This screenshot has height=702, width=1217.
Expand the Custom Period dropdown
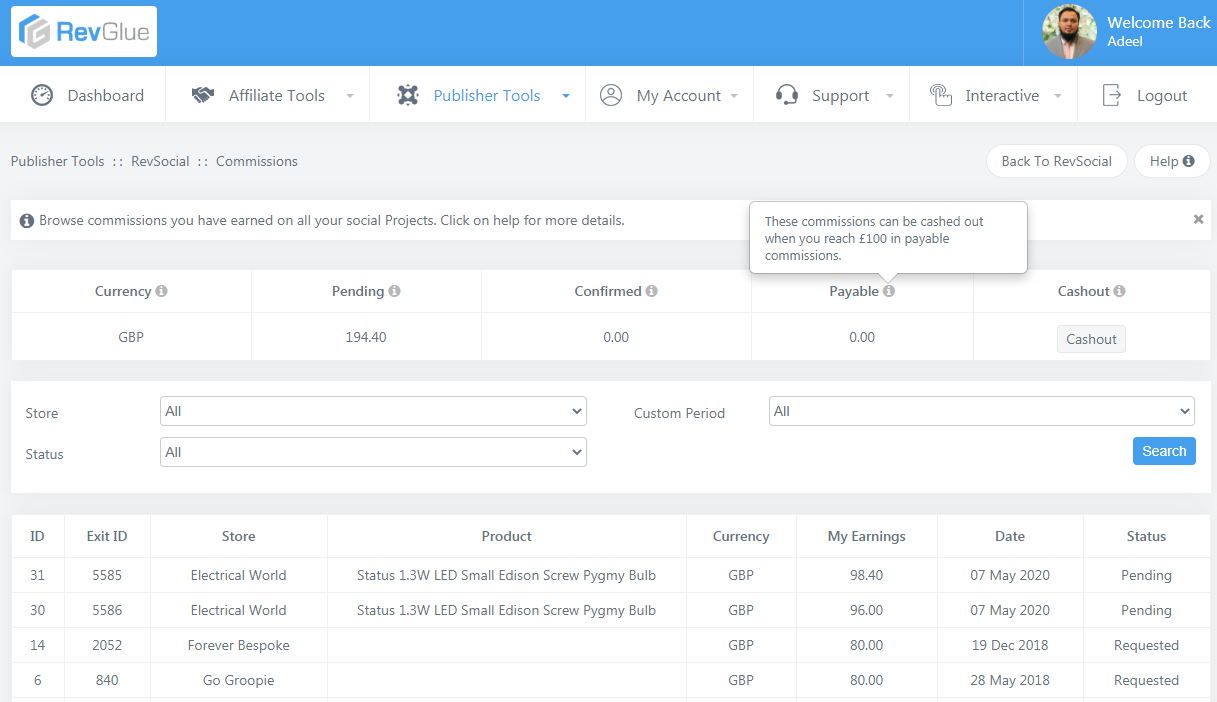[x=981, y=411]
